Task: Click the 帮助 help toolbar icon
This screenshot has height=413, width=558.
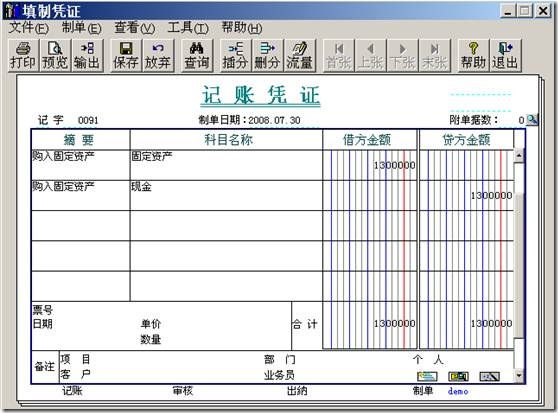Action: pos(473,55)
